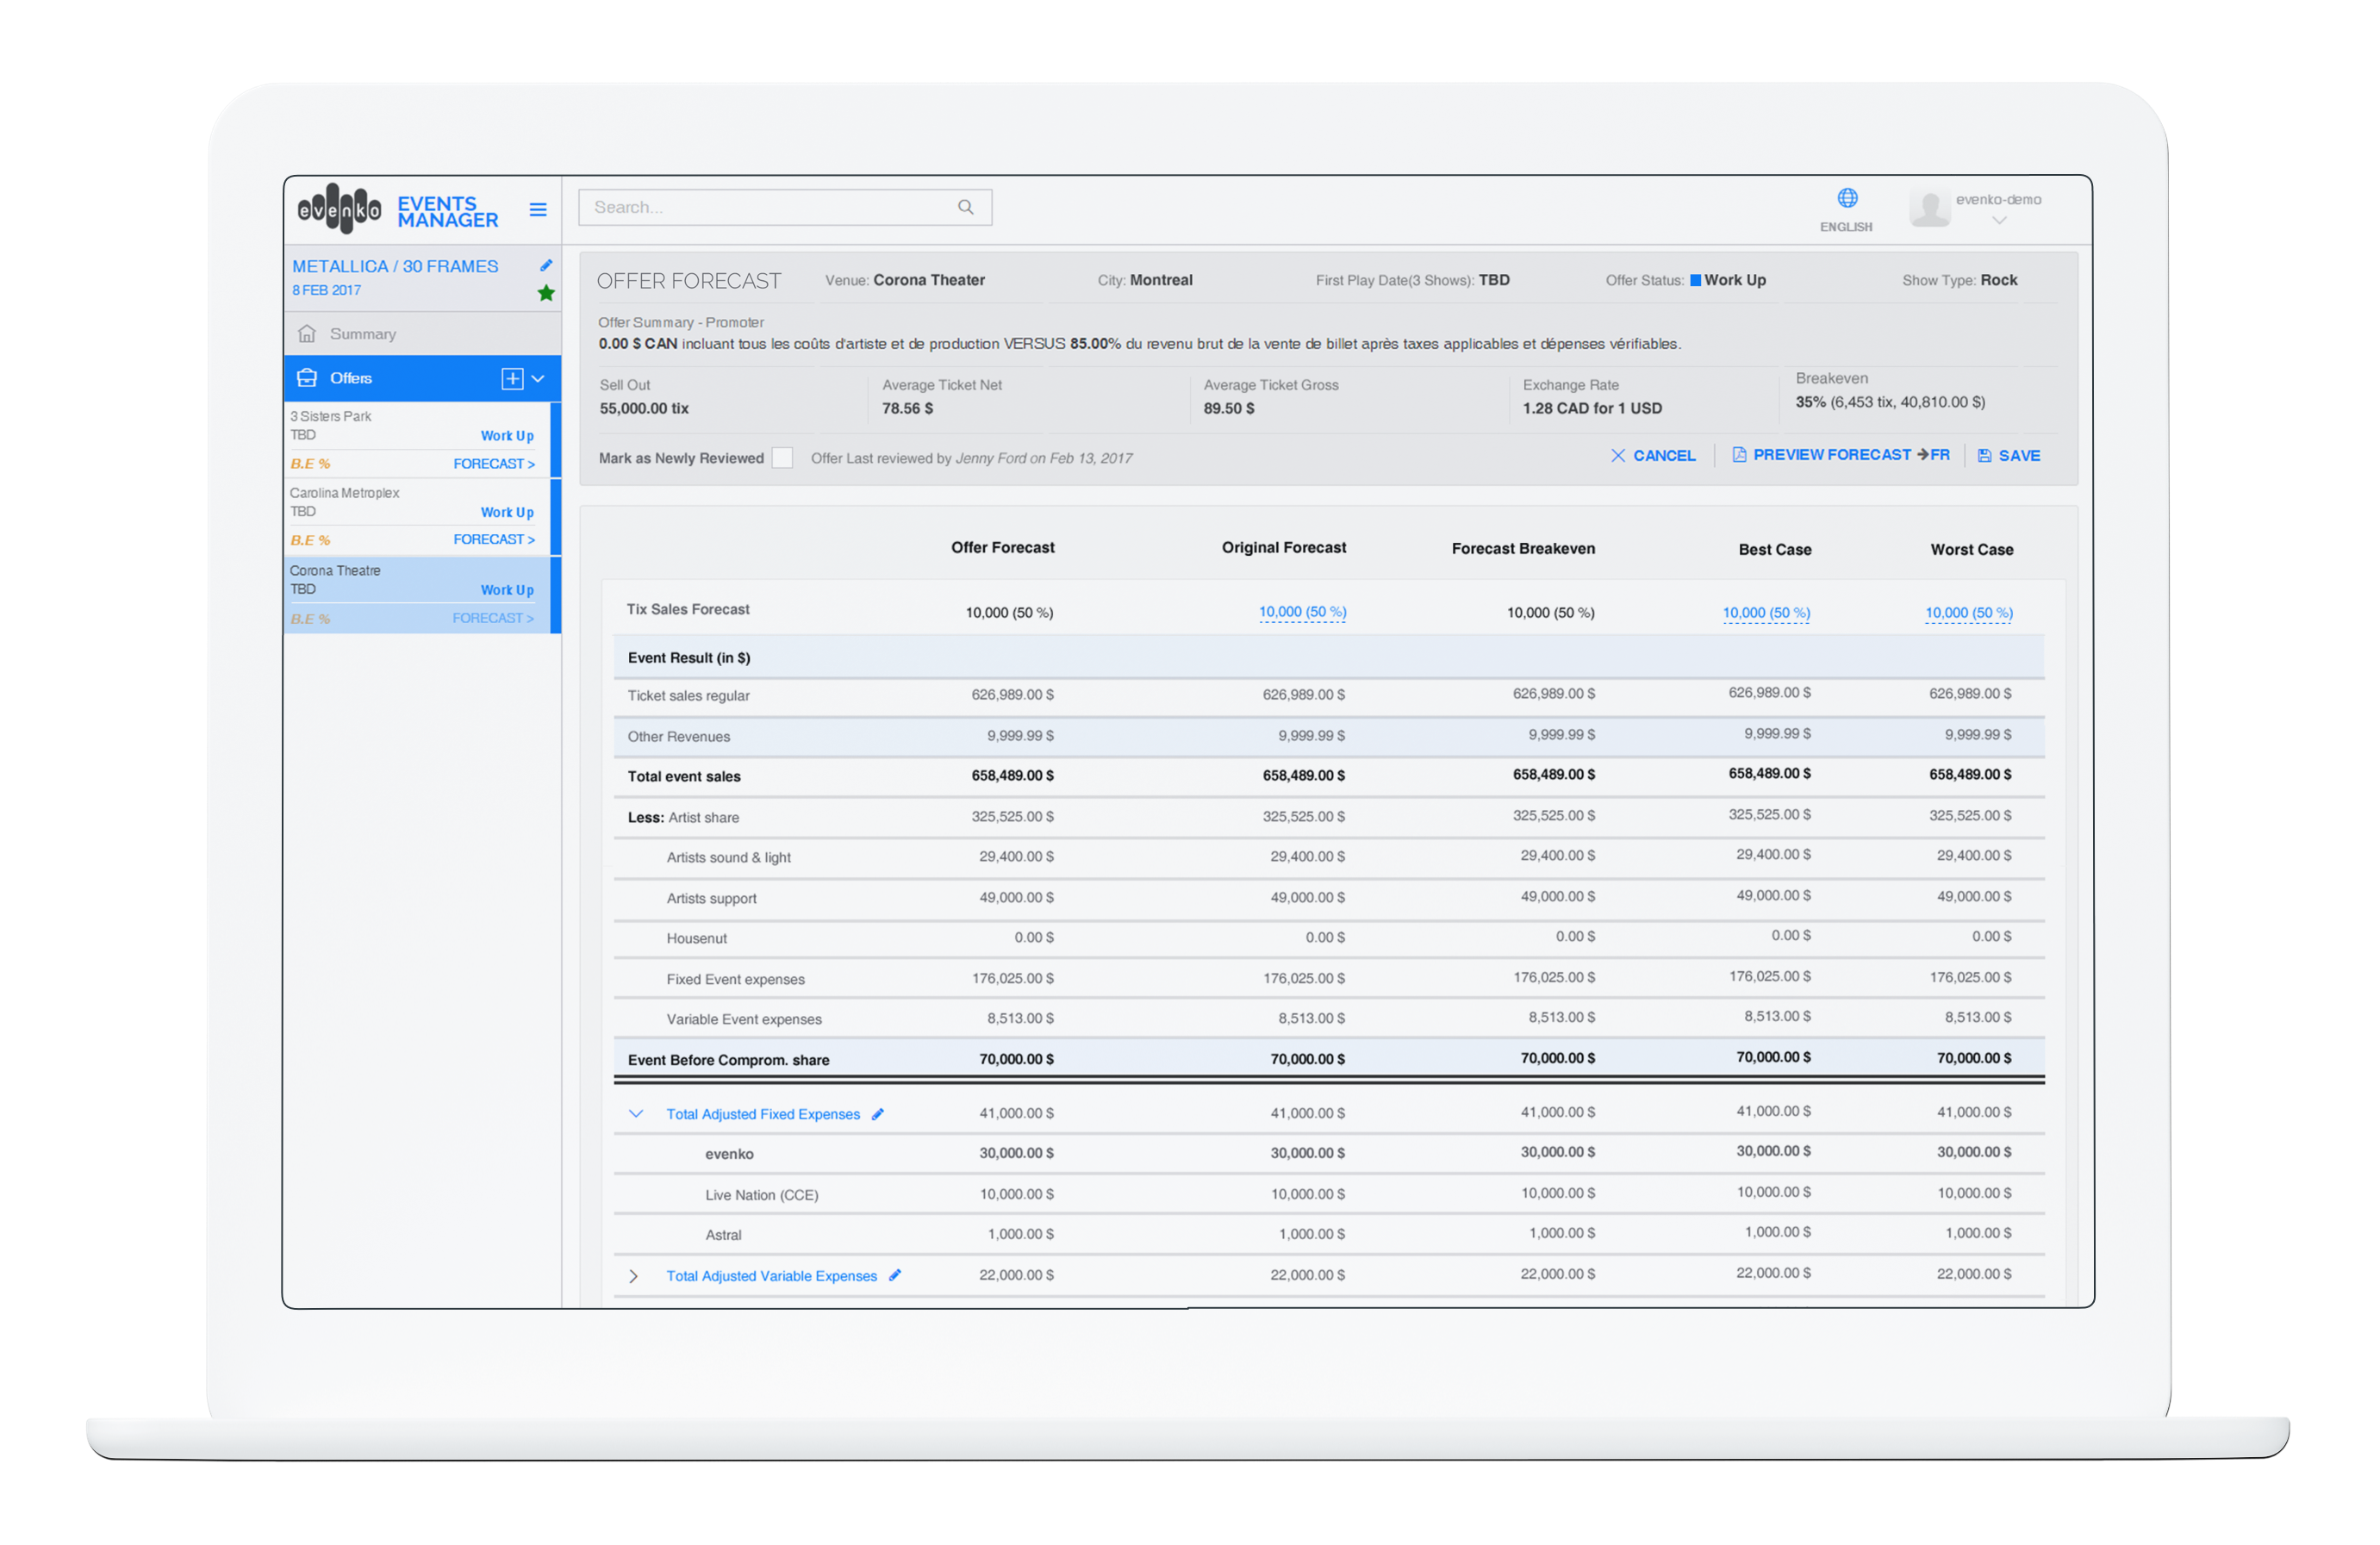The height and width of the screenshot is (1545, 2380).
Task: Edit Total Adjusted Variable Expenses pencil
Action: pyautogui.click(x=895, y=1275)
